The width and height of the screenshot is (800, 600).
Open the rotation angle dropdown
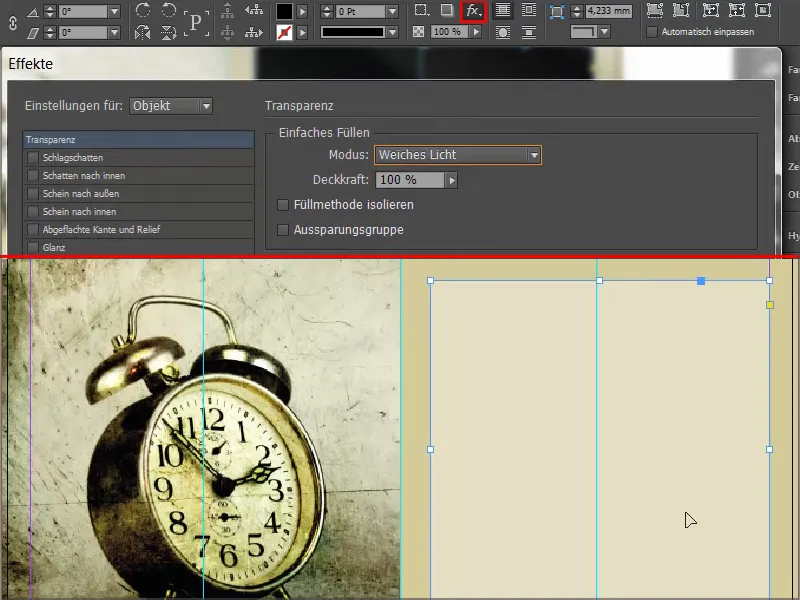(114, 11)
